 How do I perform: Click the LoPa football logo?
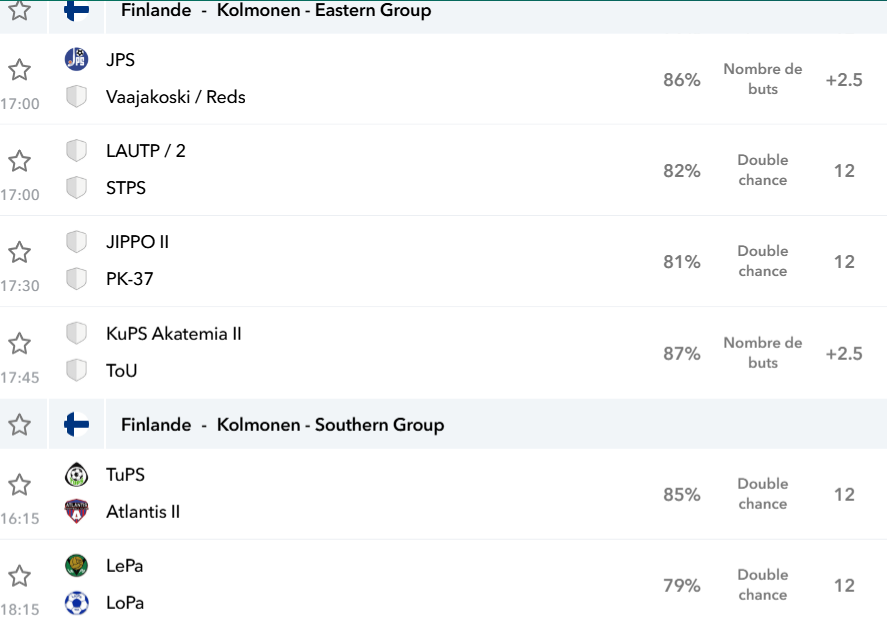[76, 603]
